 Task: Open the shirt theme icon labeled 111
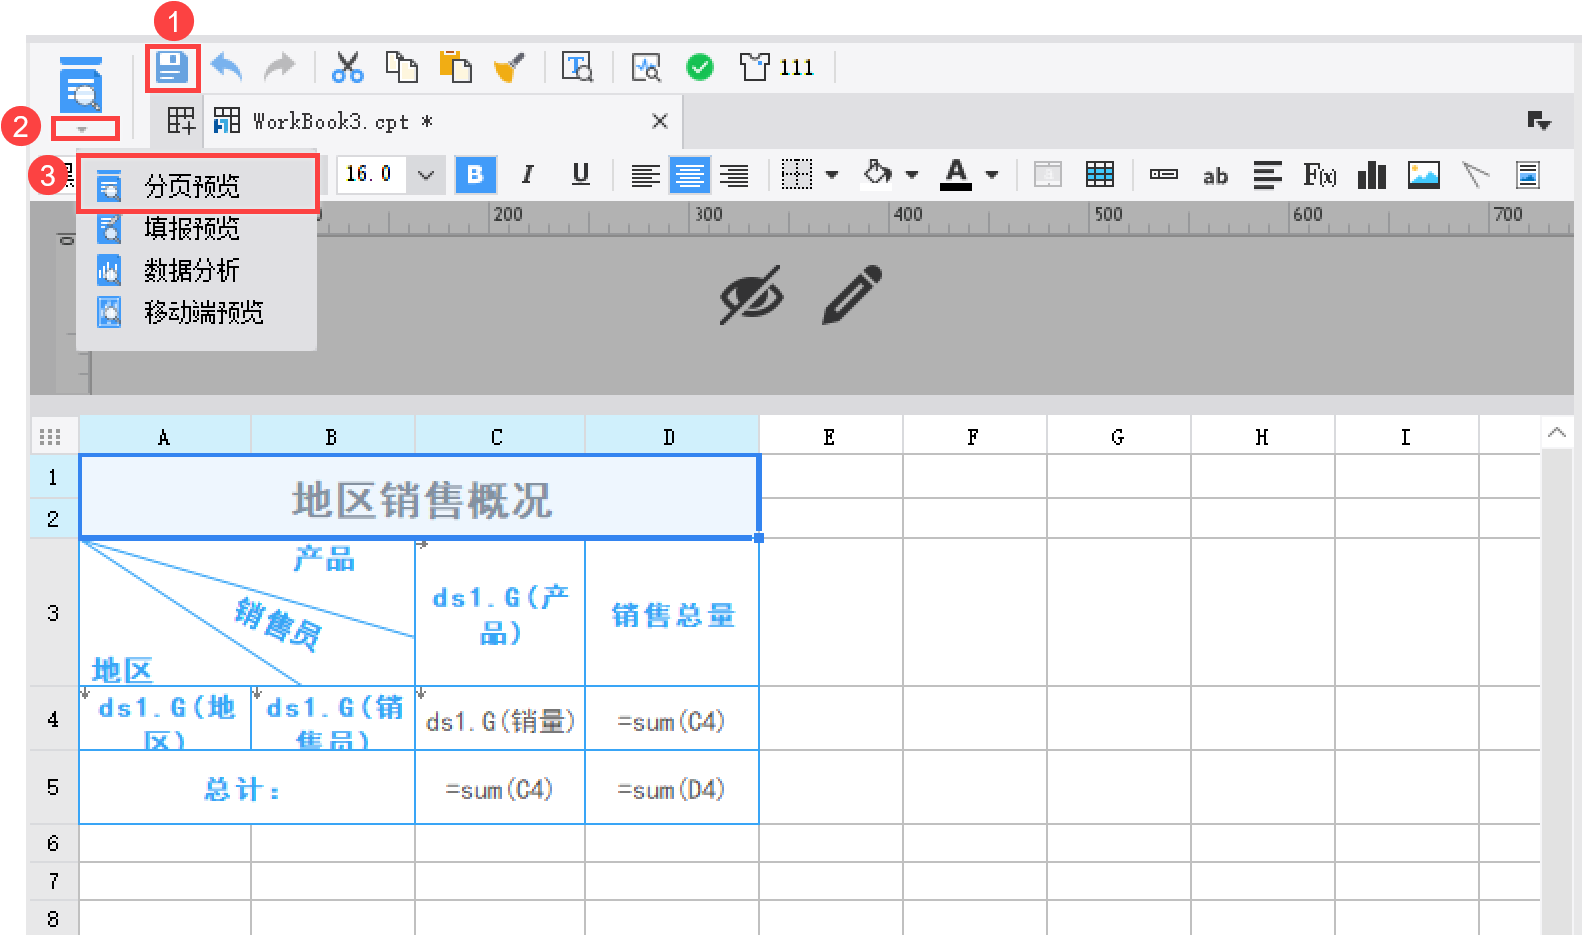pos(776,67)
